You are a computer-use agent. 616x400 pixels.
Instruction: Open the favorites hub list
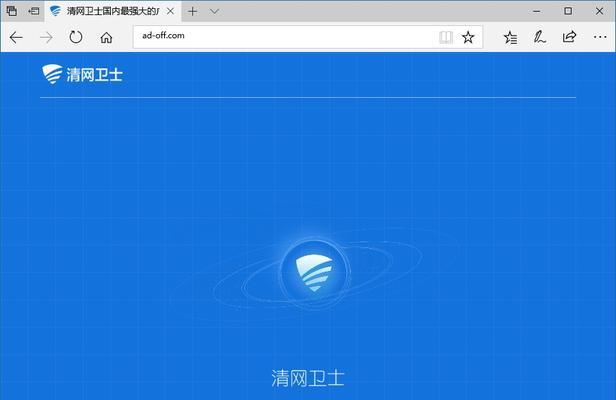(510, 37)
